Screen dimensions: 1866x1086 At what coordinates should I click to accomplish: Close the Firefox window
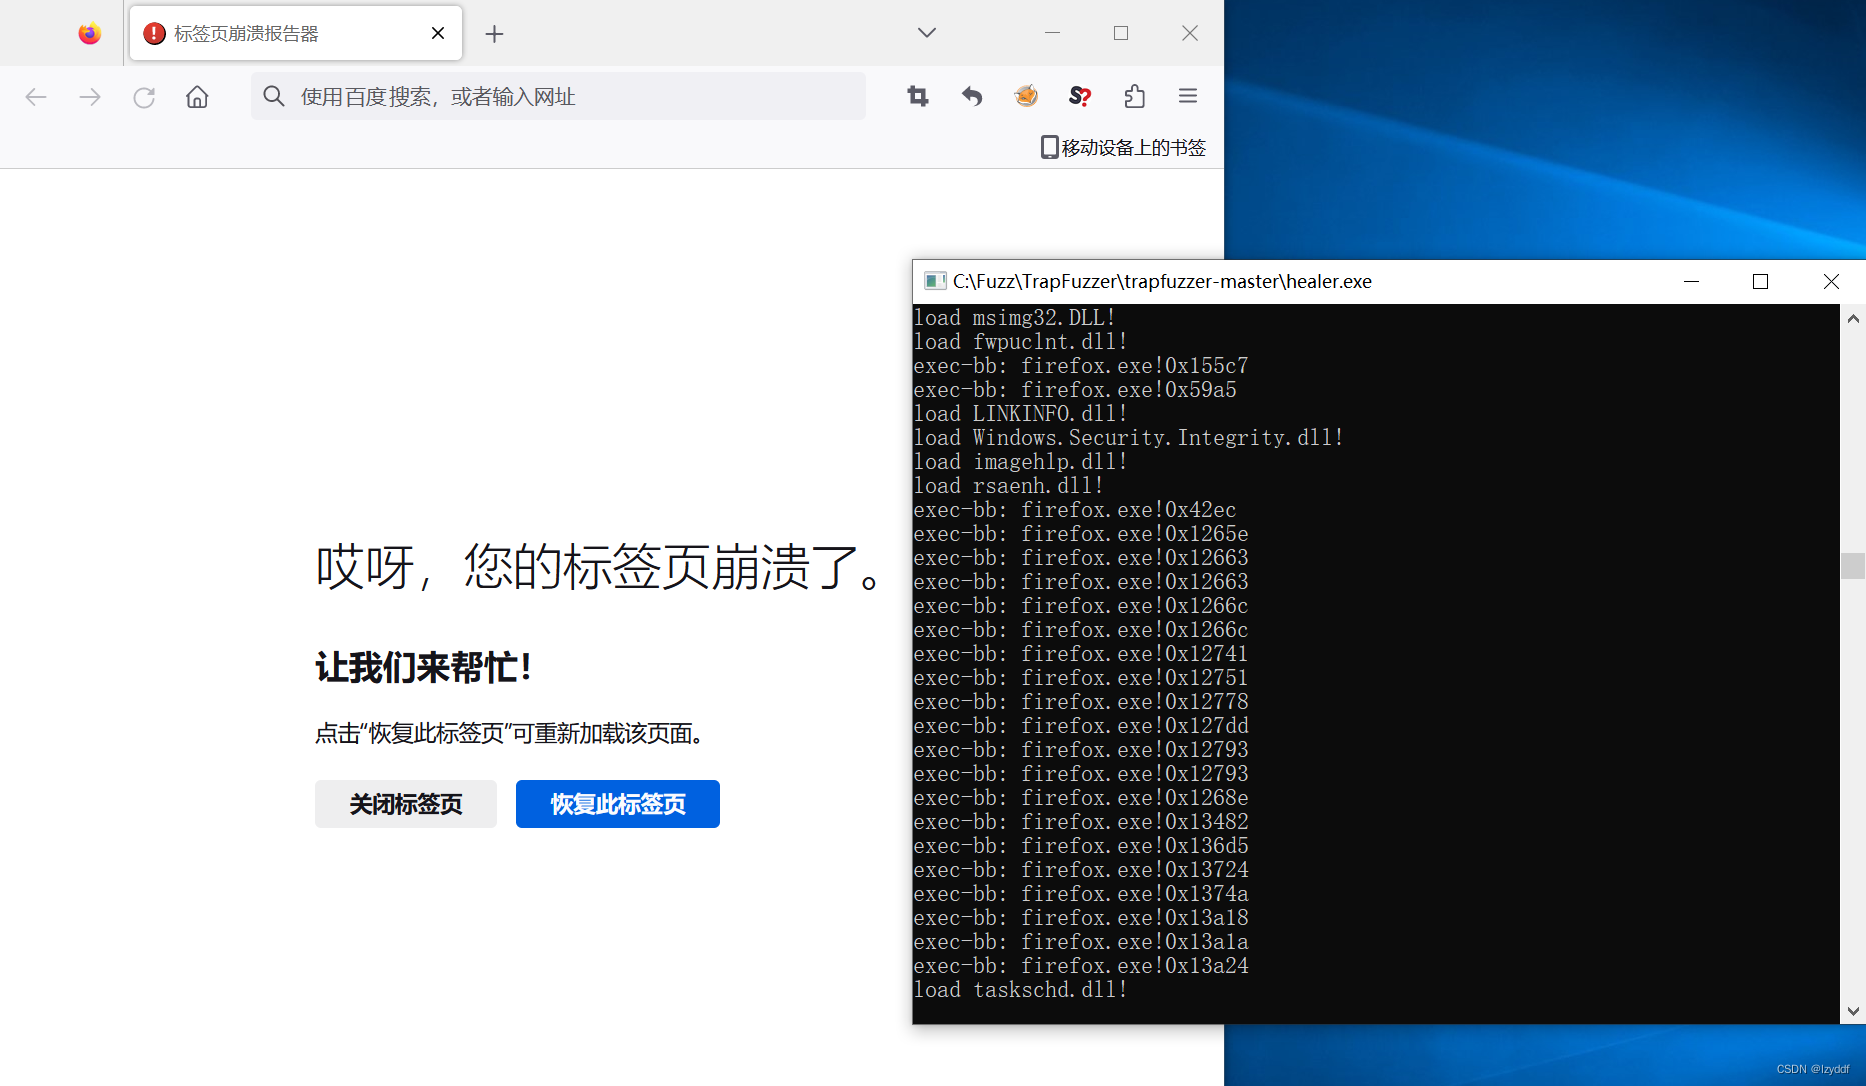(1190, 33)
